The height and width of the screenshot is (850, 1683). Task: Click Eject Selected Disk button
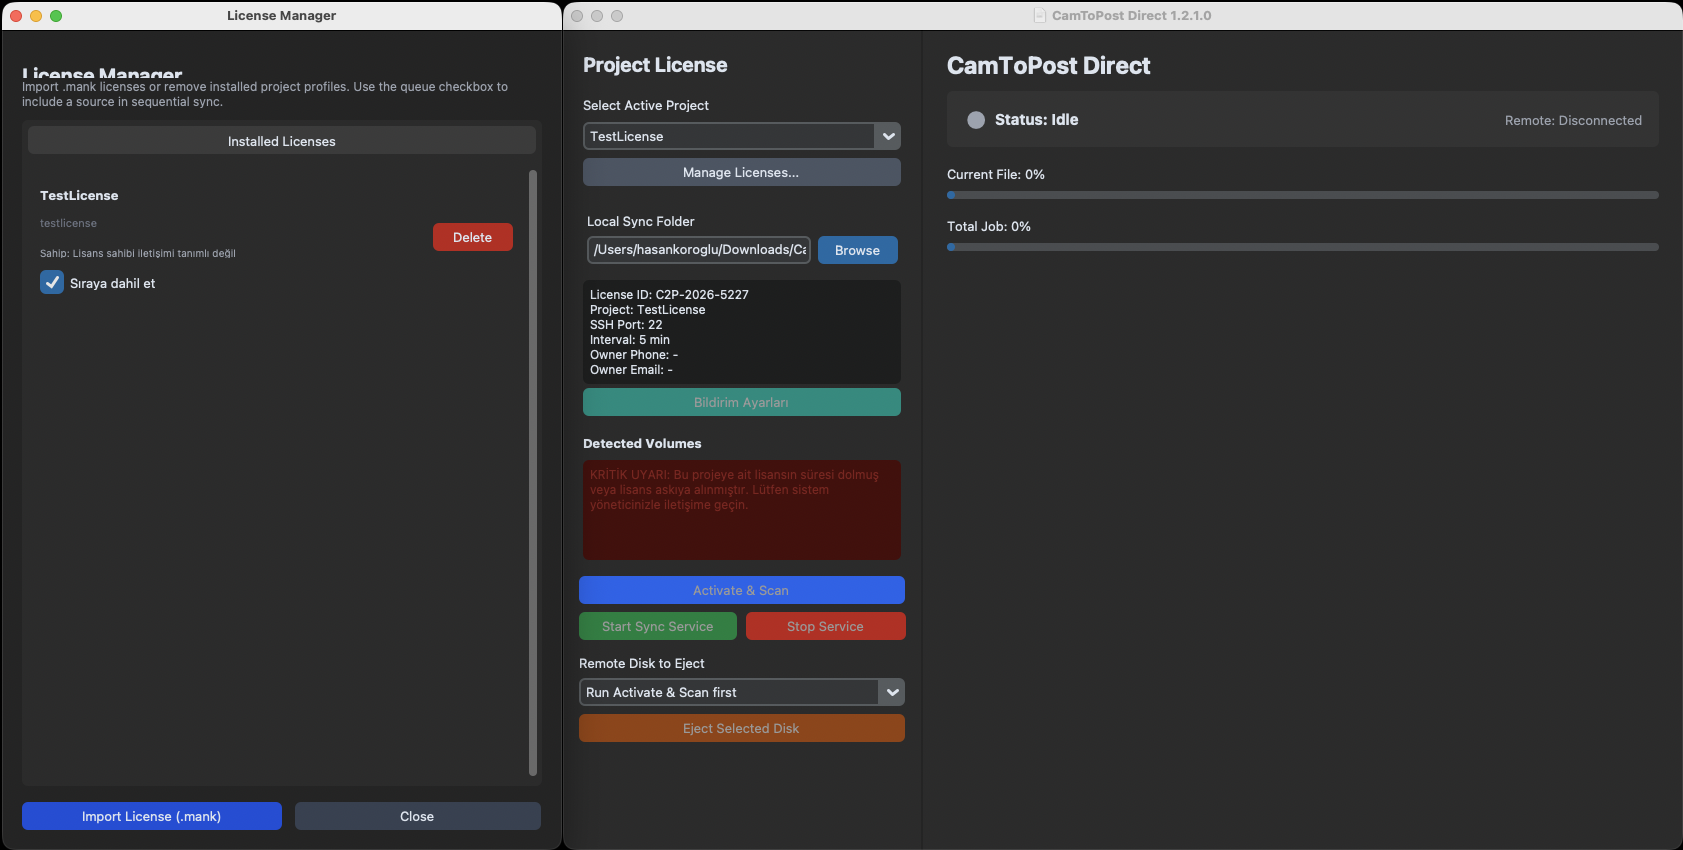(x=742, y=728)
